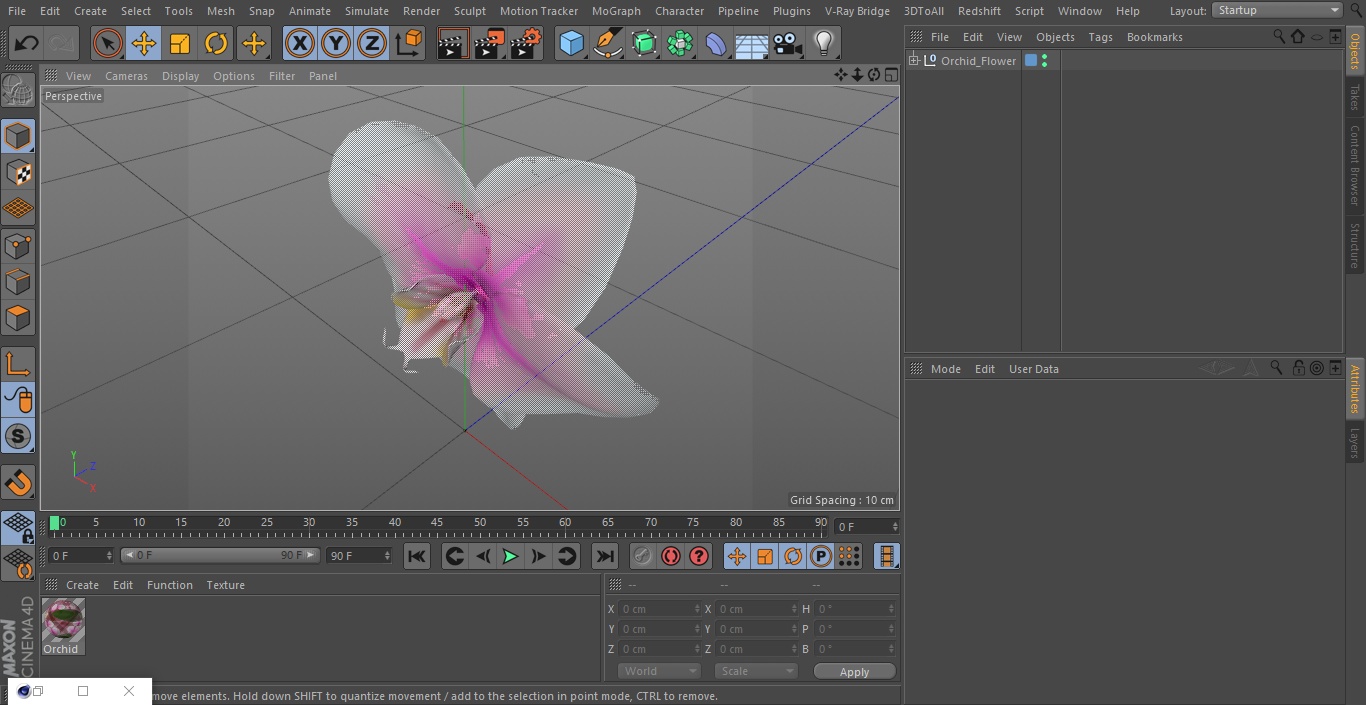Open the Structure side tab
The image size is (1366, 705).
point(1355,245)
